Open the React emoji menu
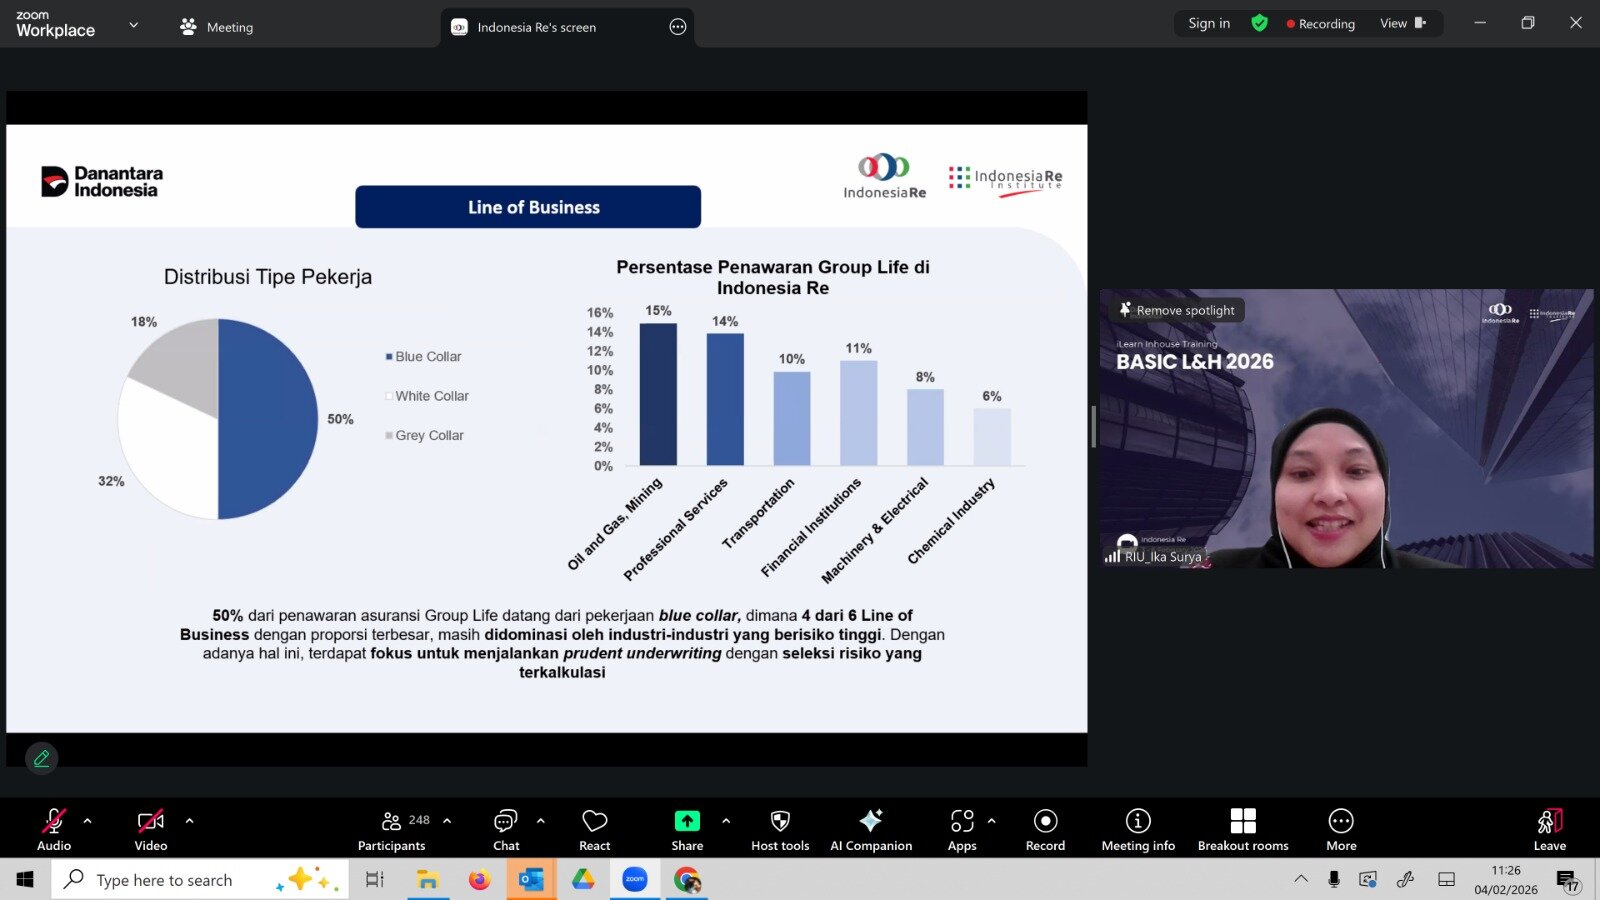The height and width of the screenshot is (900, 1600). pyautogui.click(x=594, y=830)
